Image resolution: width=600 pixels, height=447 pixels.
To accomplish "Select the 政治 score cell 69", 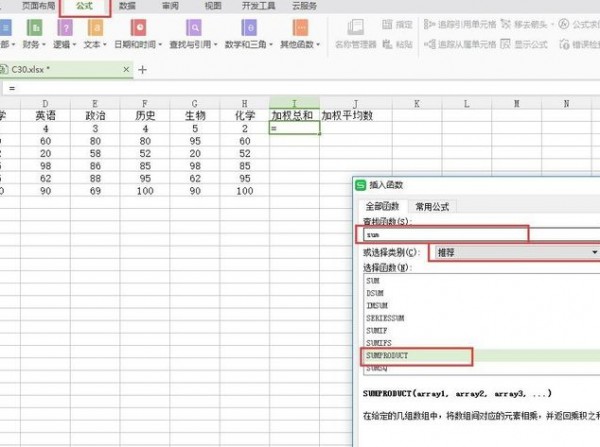I will click(x=95, y=191).
